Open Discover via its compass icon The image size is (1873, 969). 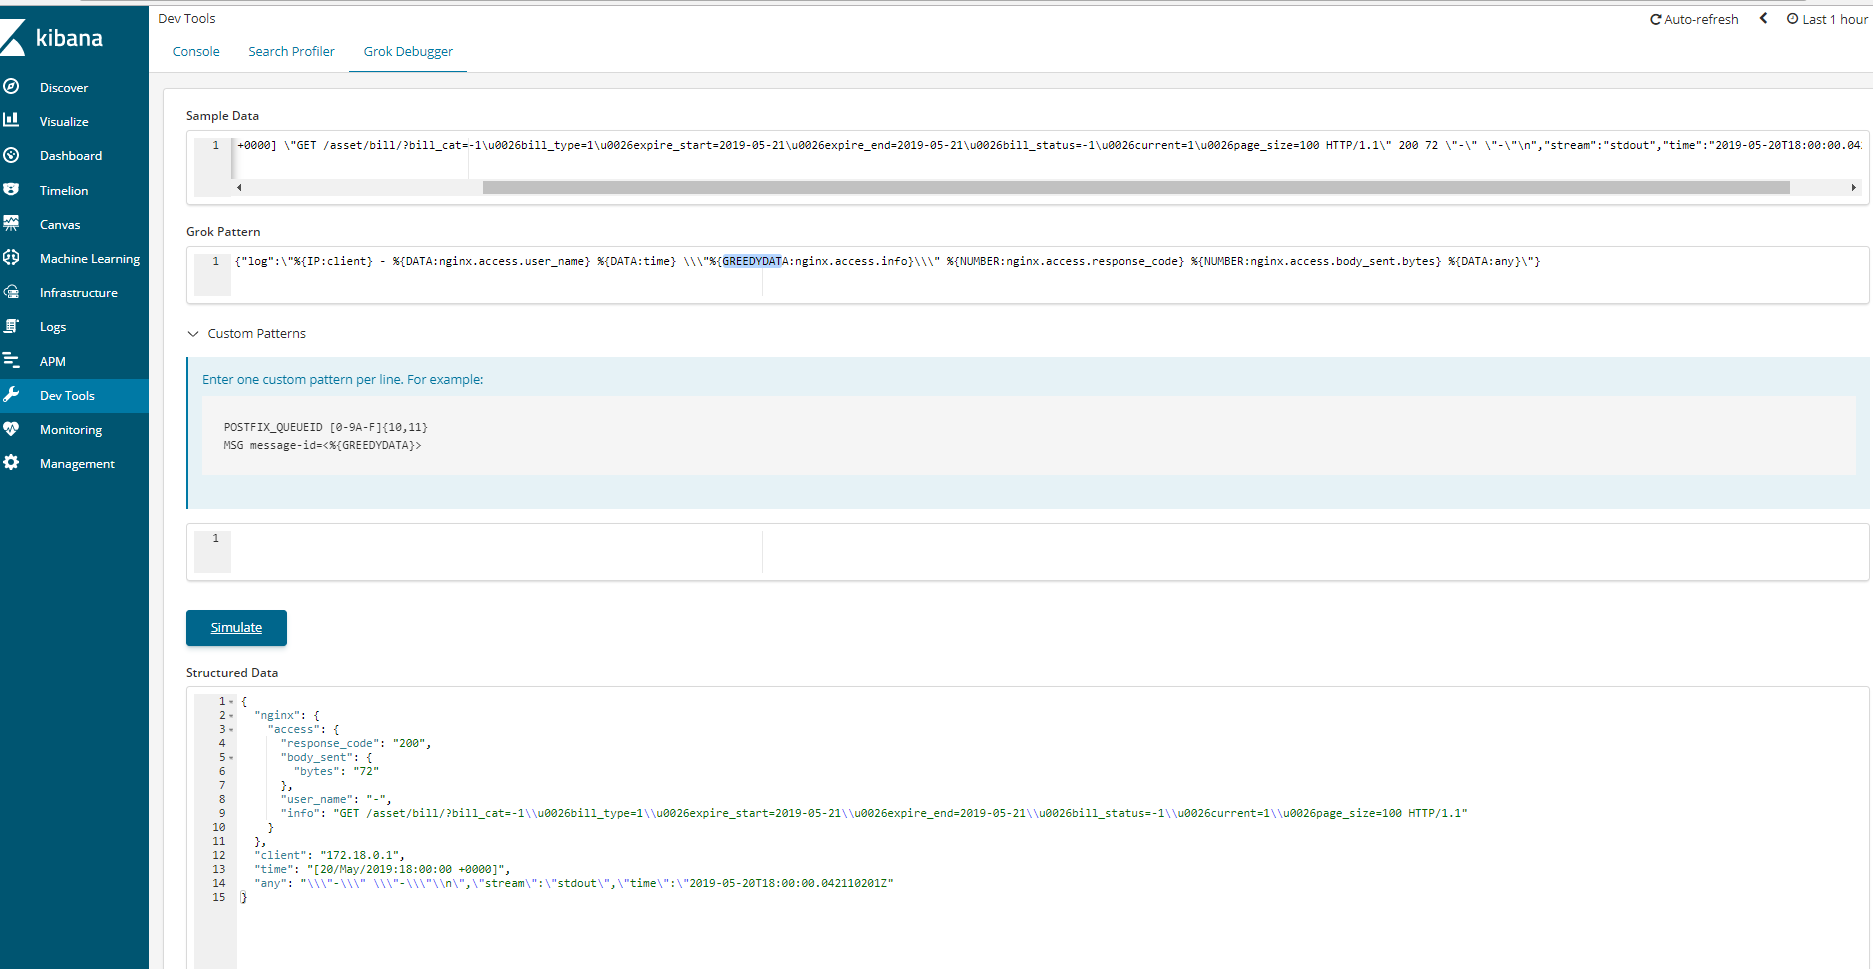tap(11, 87)
